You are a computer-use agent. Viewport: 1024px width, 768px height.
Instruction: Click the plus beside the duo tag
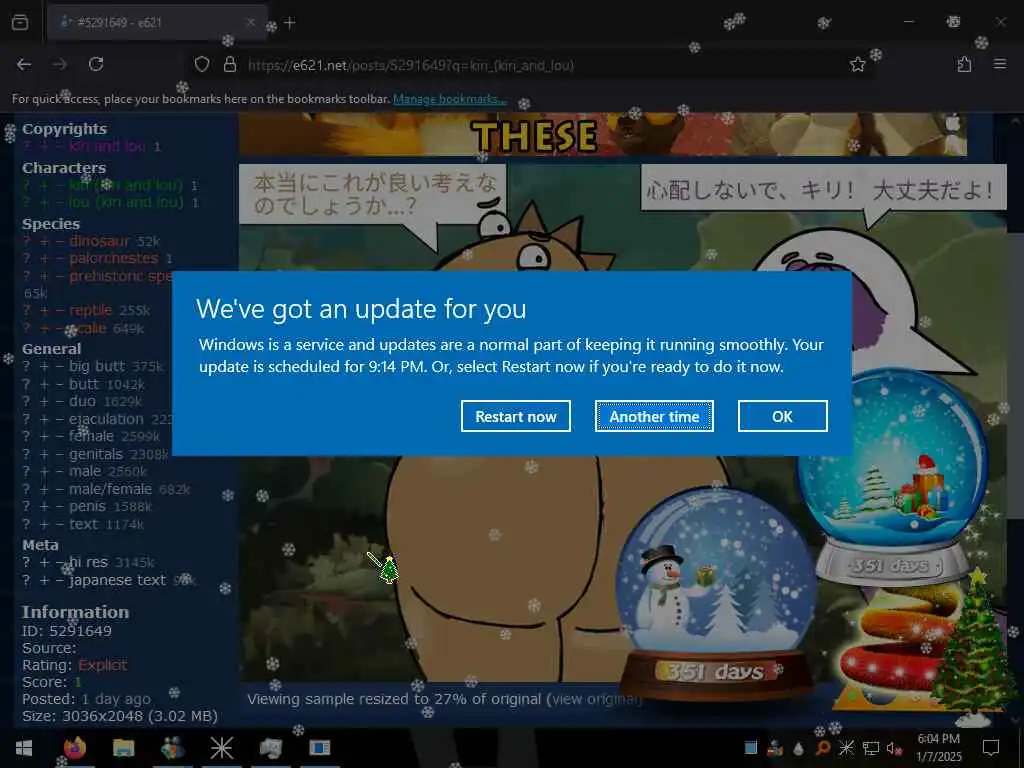pos(44,402)
